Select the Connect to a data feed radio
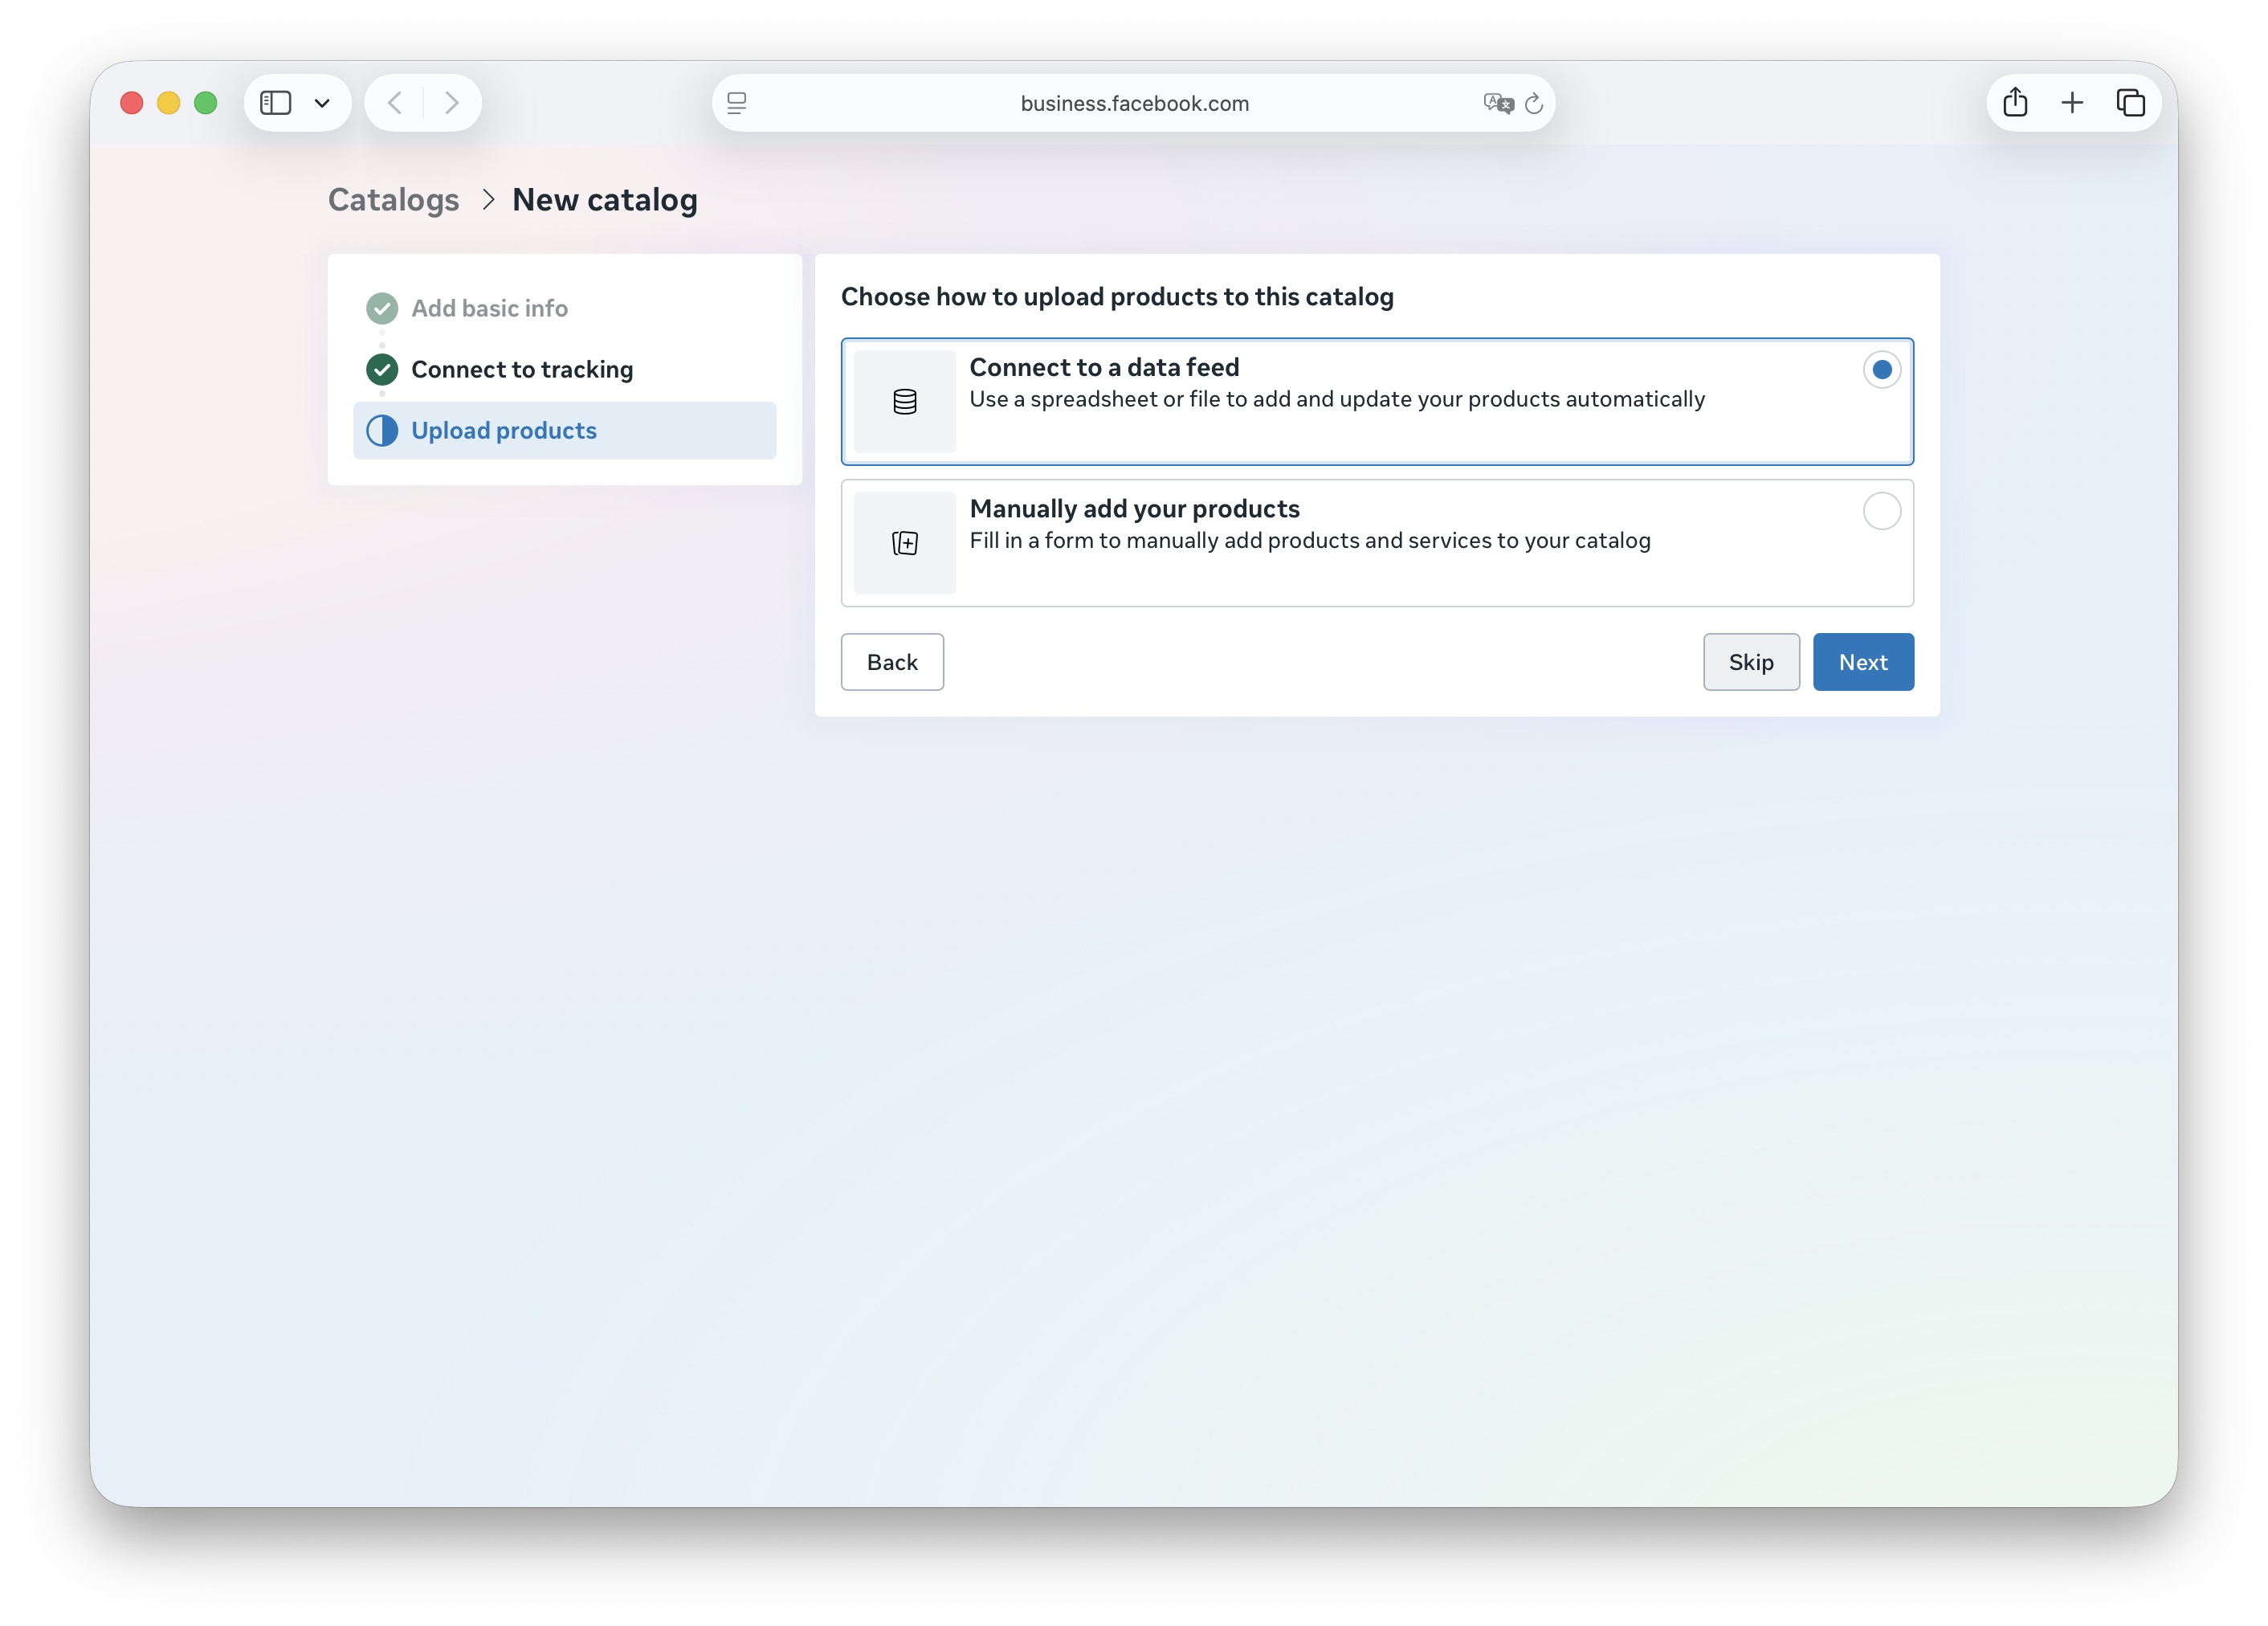 click(x=1881, y=370)
